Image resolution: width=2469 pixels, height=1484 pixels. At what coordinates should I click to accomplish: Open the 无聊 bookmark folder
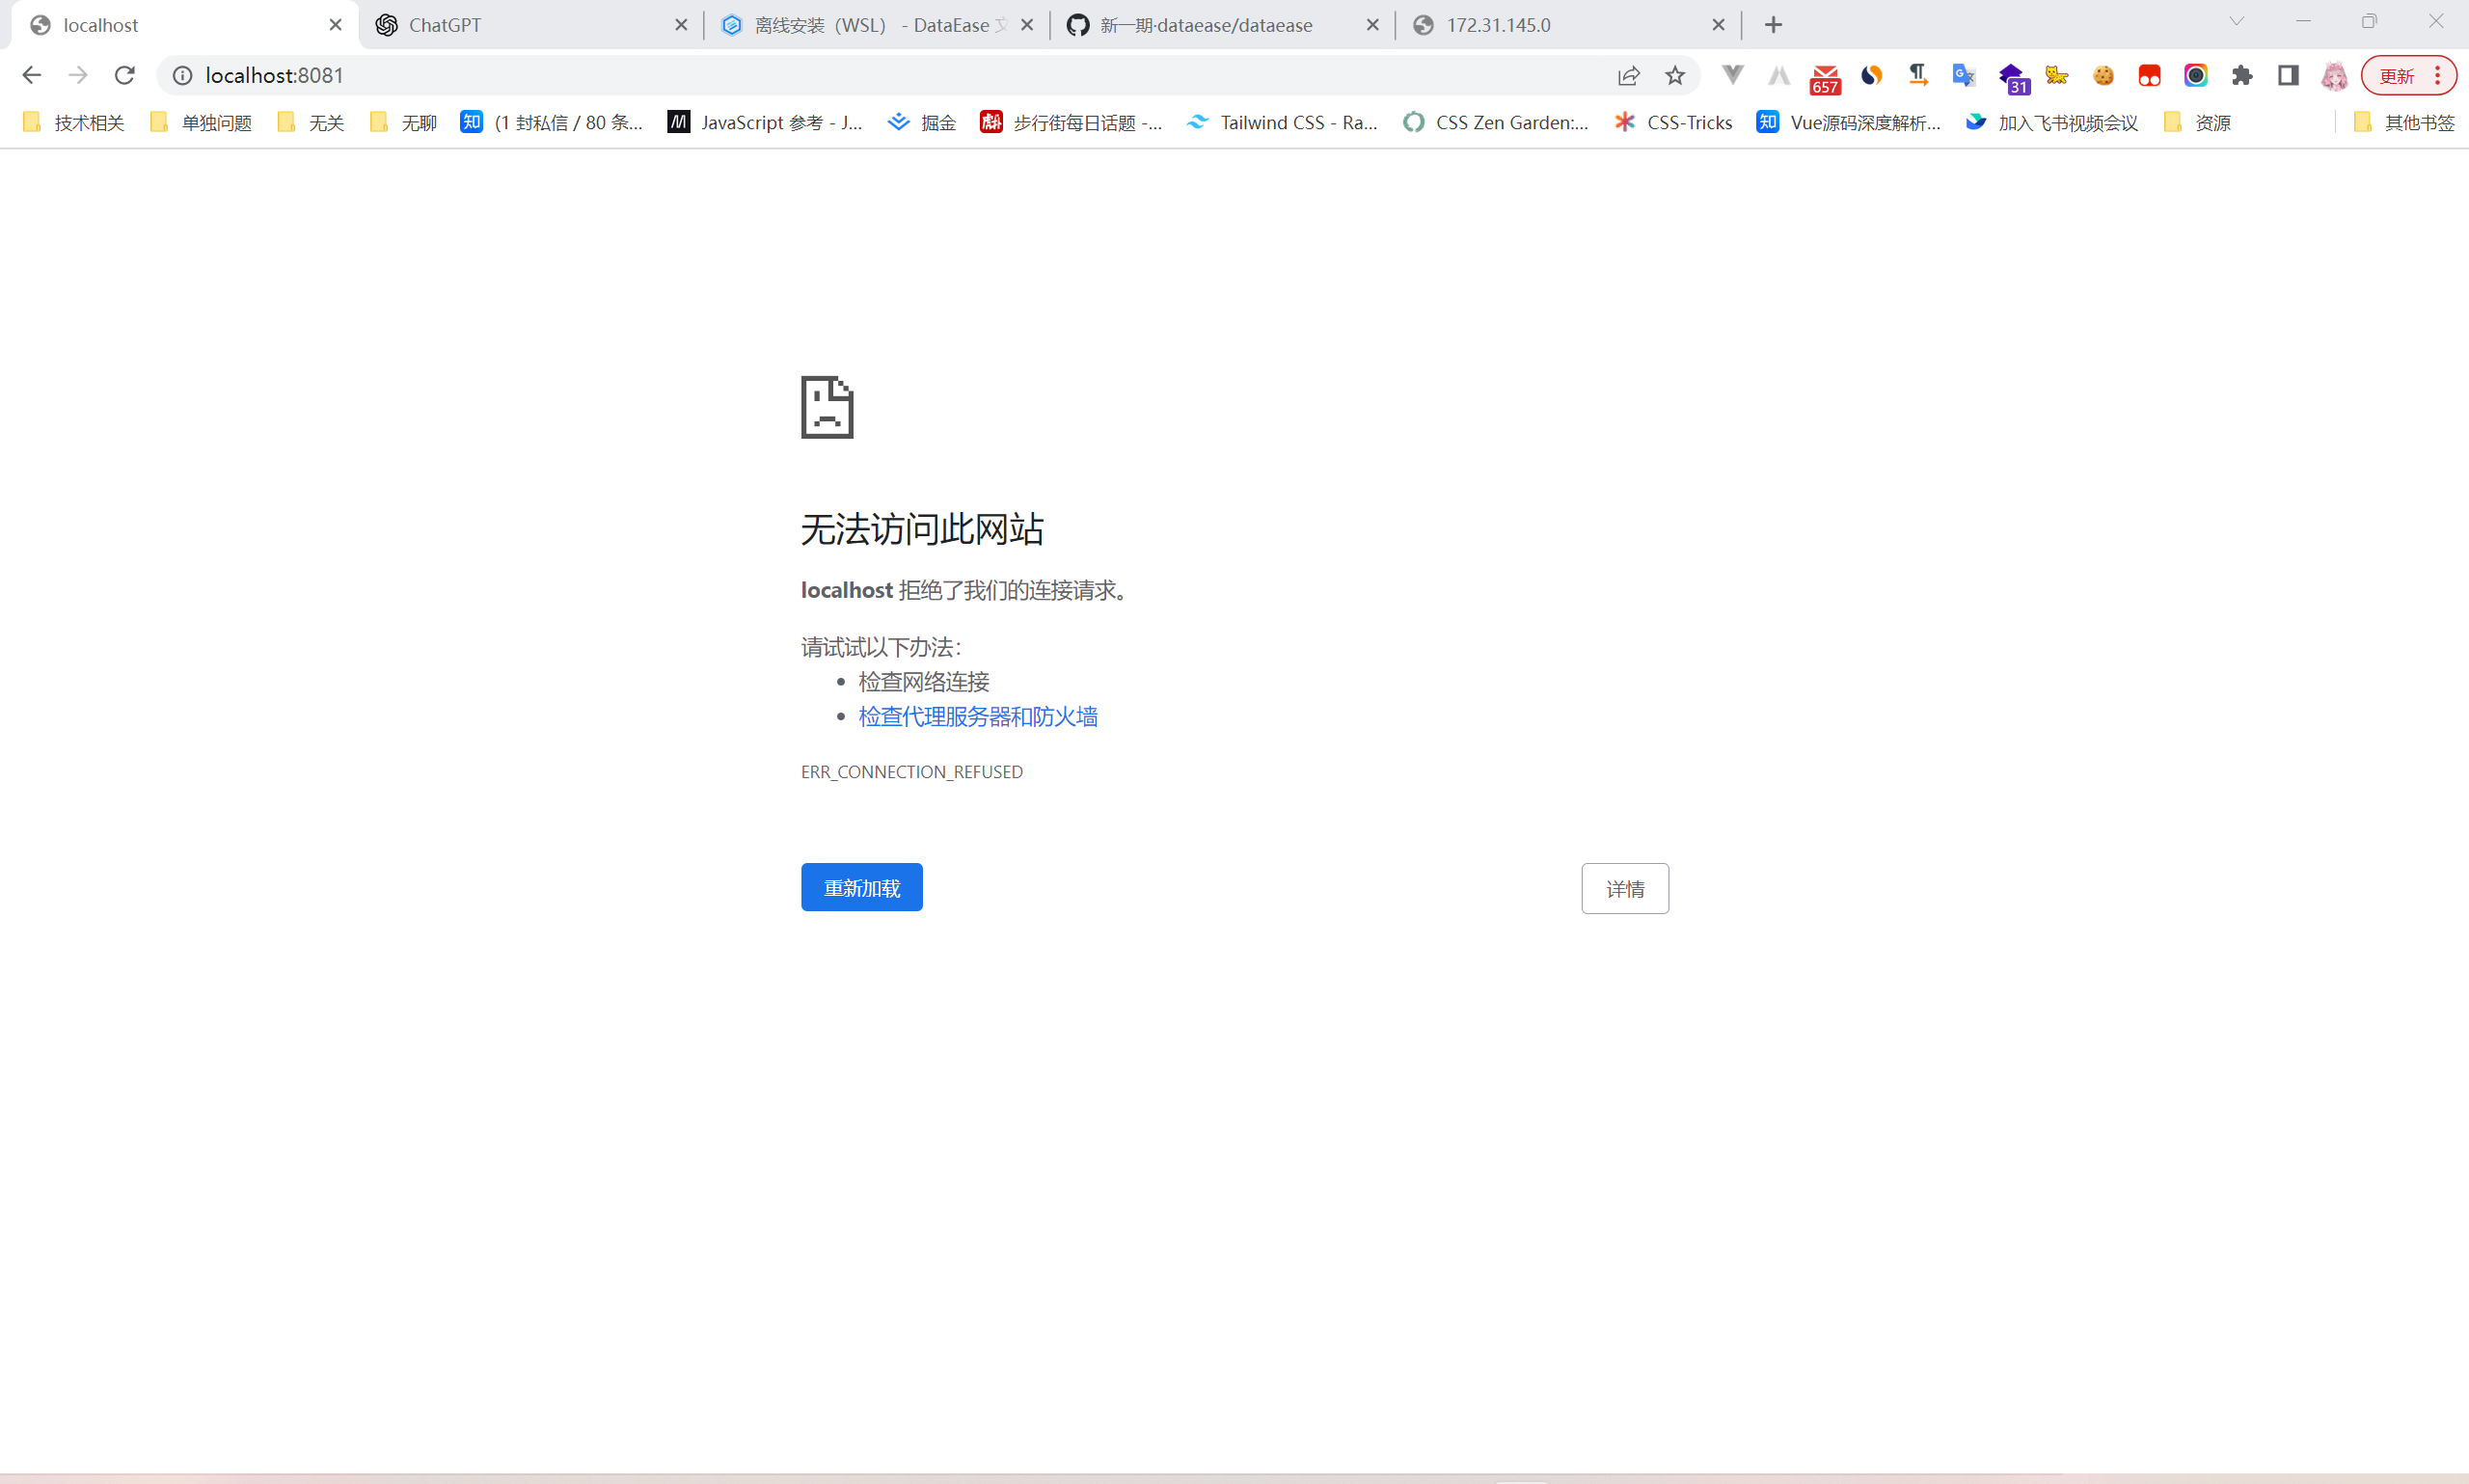coord(404,122)
